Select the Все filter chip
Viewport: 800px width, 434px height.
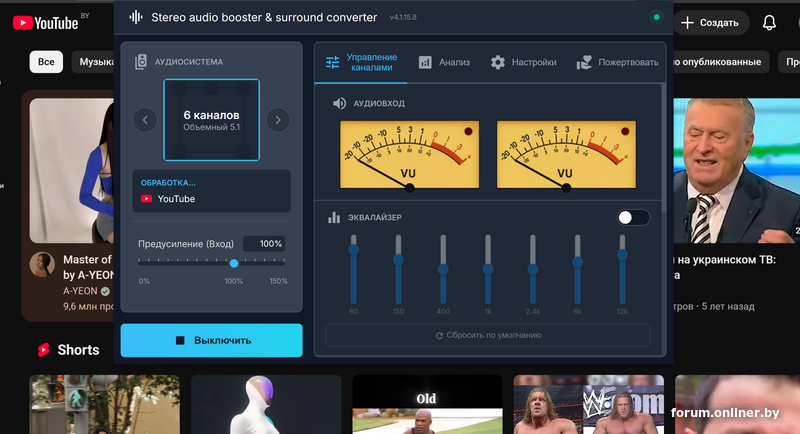[46, 62]
